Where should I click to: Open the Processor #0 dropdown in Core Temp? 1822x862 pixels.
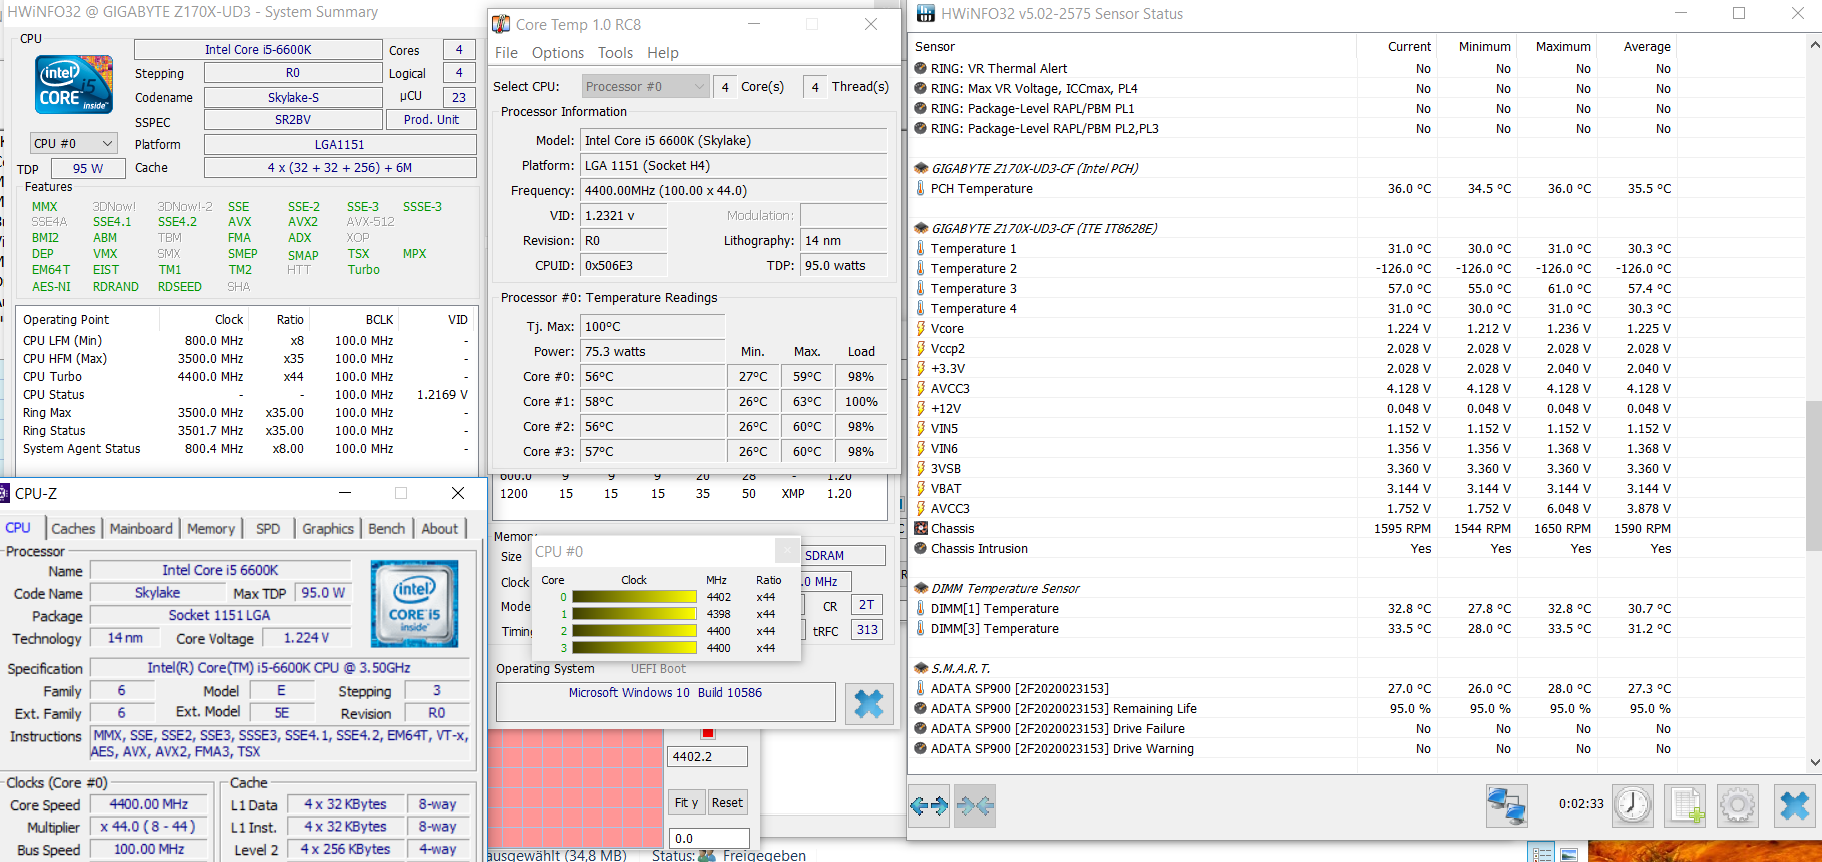point(646,86)
